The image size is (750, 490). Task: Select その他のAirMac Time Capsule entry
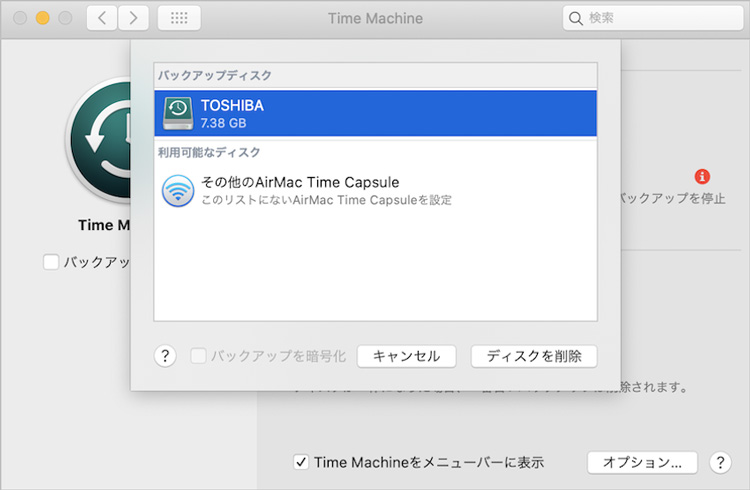click(x=375, y=190)
